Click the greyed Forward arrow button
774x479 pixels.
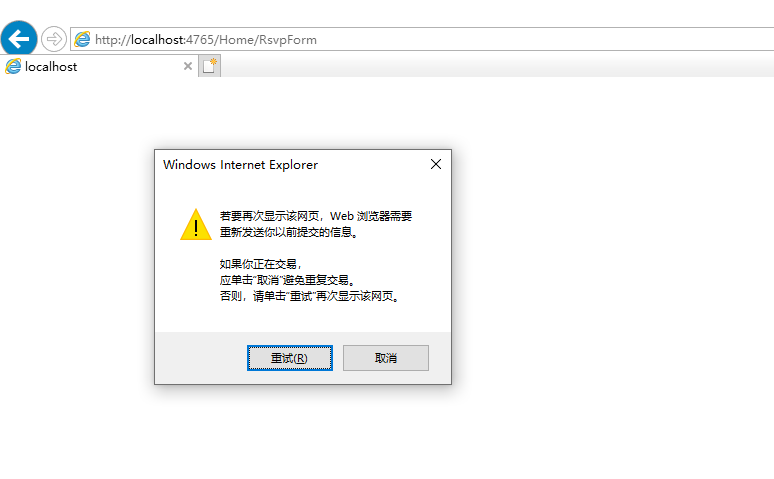click(53, 39)
